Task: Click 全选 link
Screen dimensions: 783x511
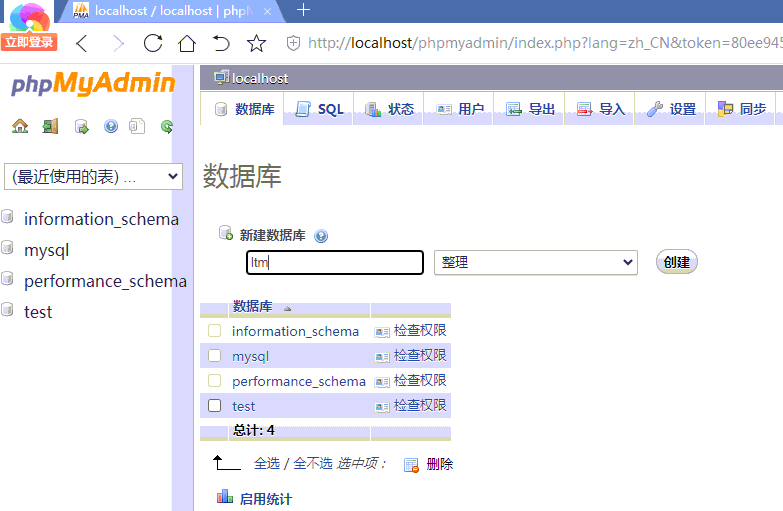Action: click(267, 464)
